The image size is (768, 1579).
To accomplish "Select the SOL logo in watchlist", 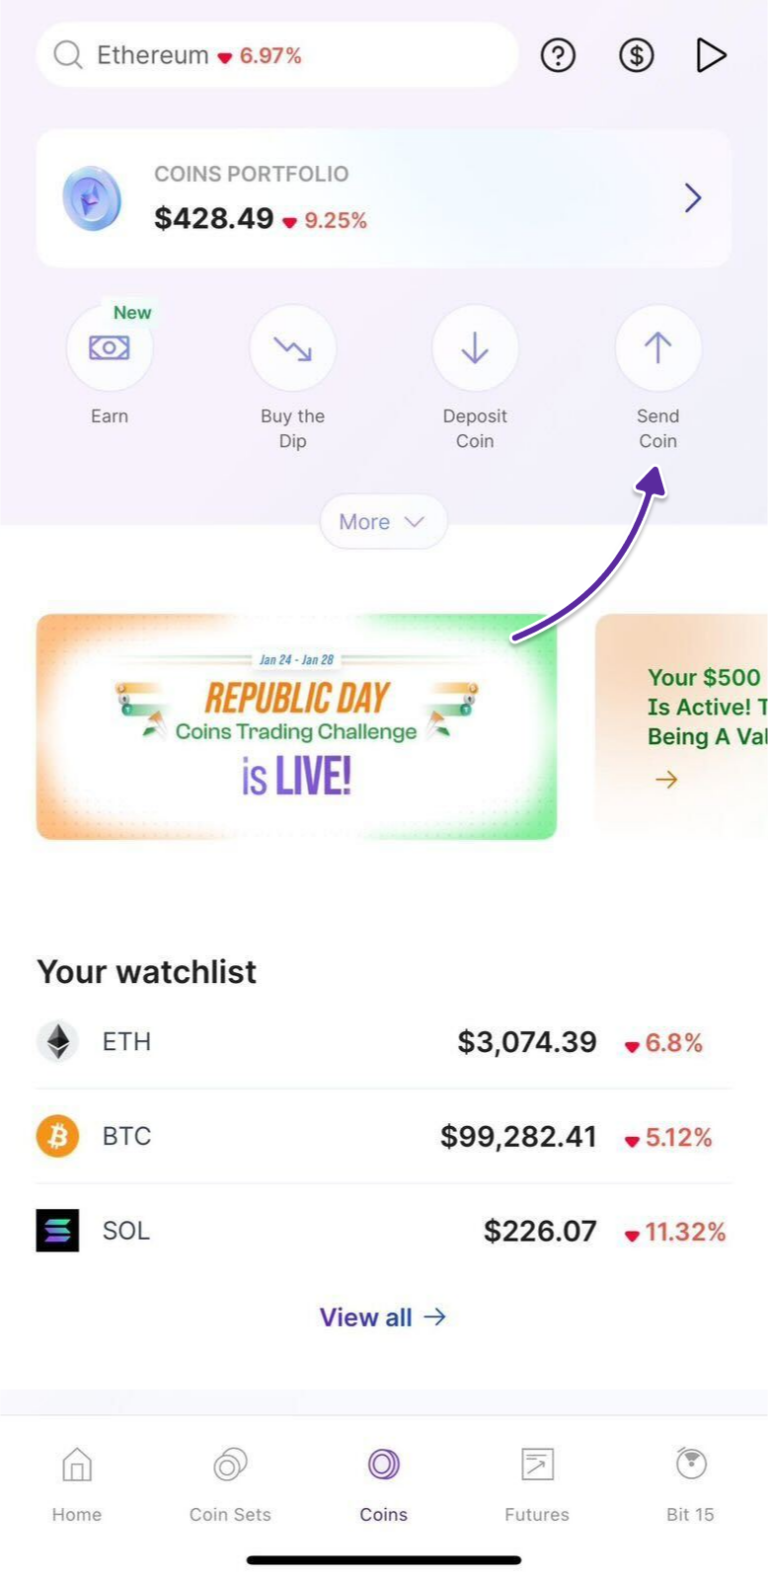I will (x=58, y=1231).
